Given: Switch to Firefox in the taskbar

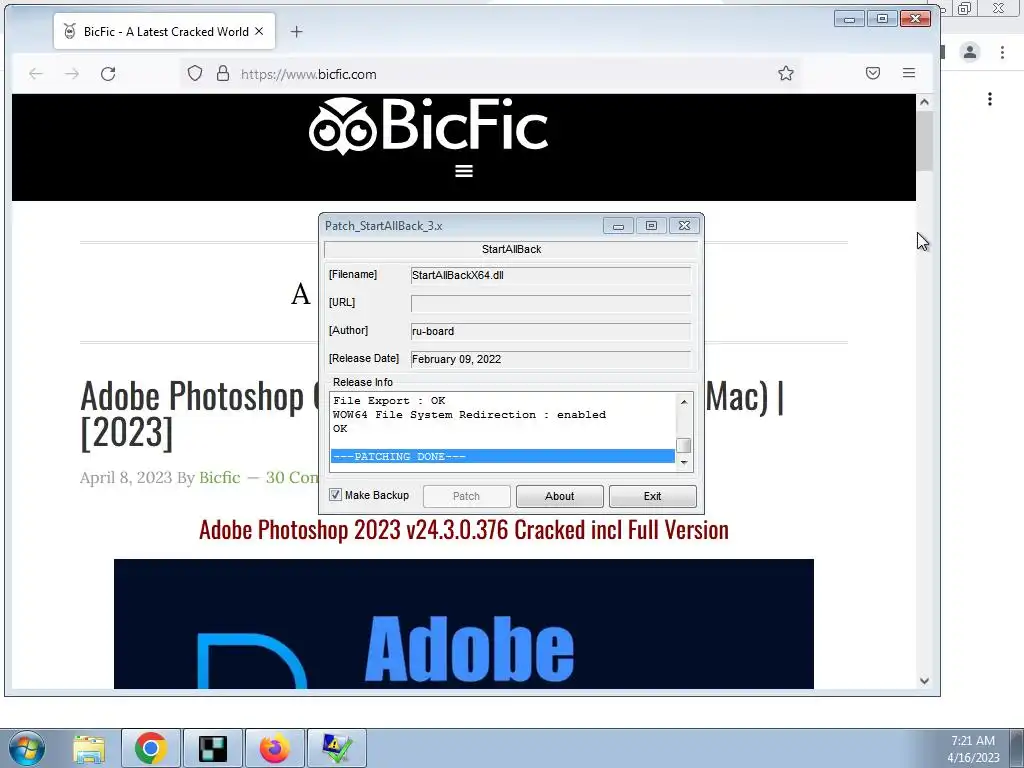Looking at the screenshot, I should pos(275,748).
